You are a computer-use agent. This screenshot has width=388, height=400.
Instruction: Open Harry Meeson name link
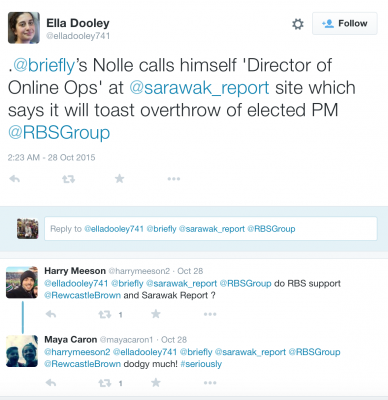pos(75,271)
